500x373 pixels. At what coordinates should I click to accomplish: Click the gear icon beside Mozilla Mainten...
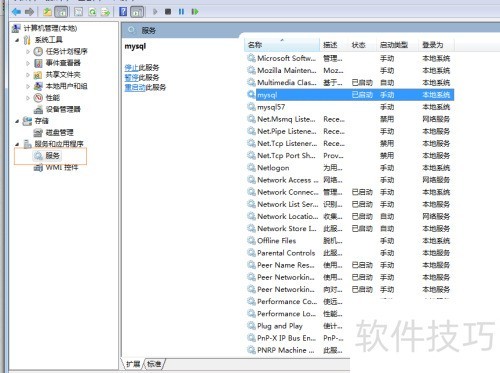tap(251, 70)
